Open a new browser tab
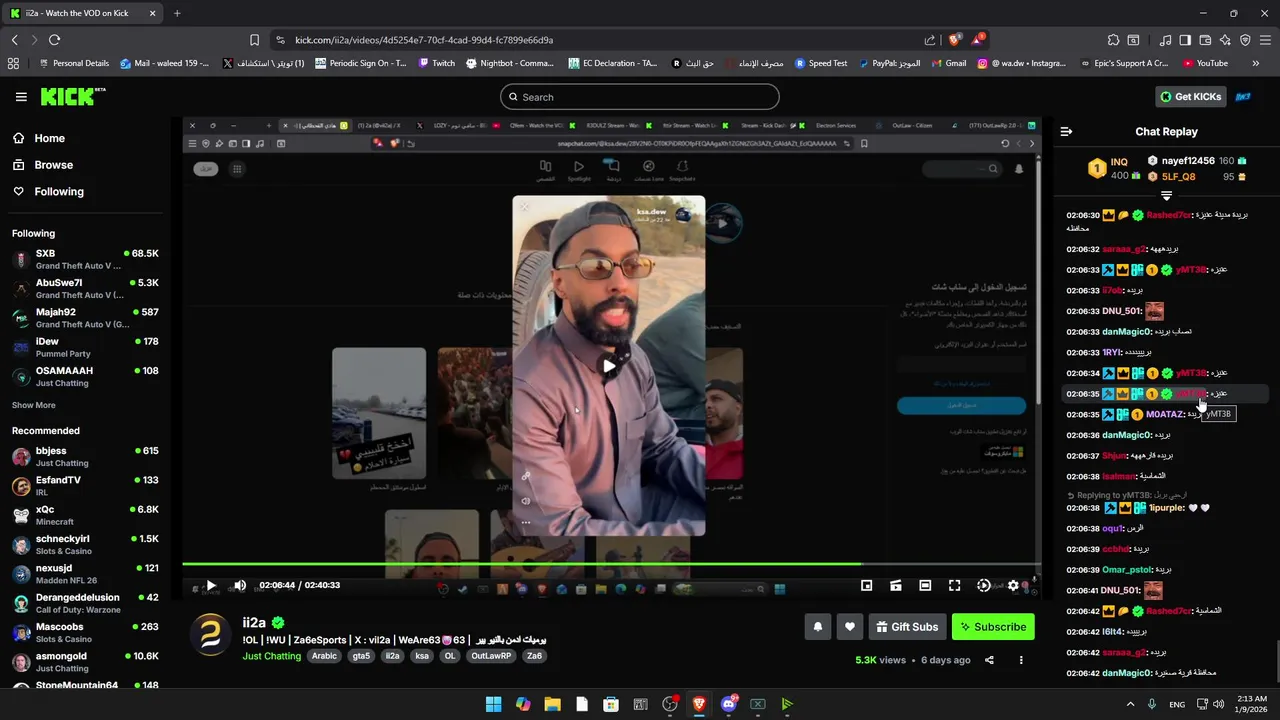This screenshot has height=720, width=1280. tap(177, 13)
